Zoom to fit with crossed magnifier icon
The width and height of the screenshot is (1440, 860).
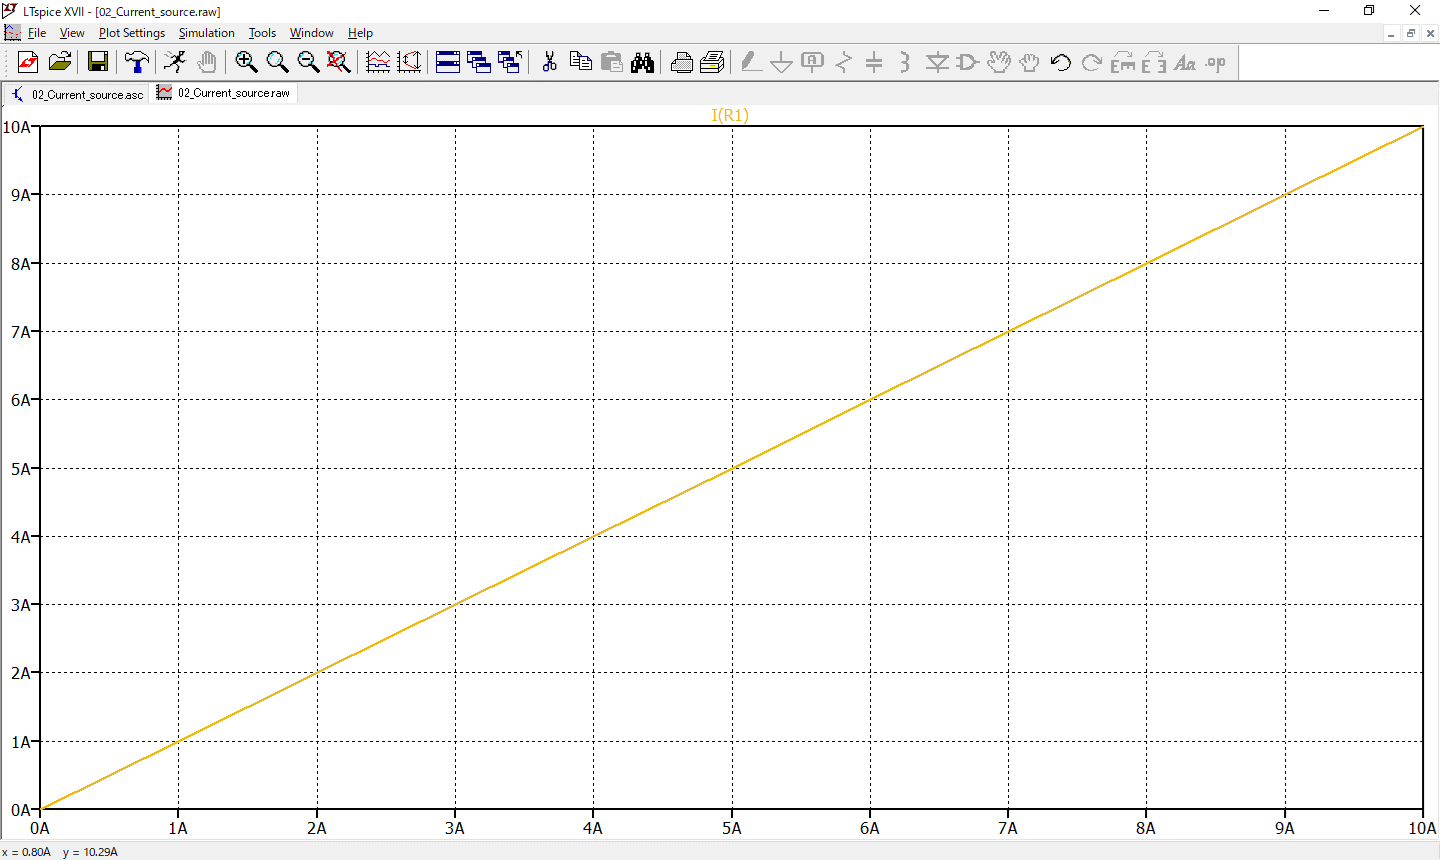pyautogui.click(x=339, y=63)
